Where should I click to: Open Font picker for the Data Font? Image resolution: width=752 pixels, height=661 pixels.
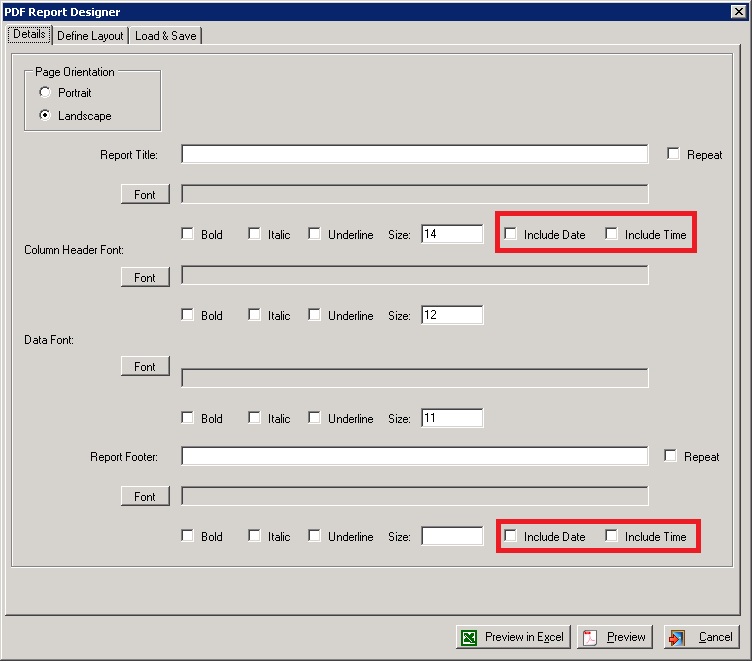[x=145, y=367]
